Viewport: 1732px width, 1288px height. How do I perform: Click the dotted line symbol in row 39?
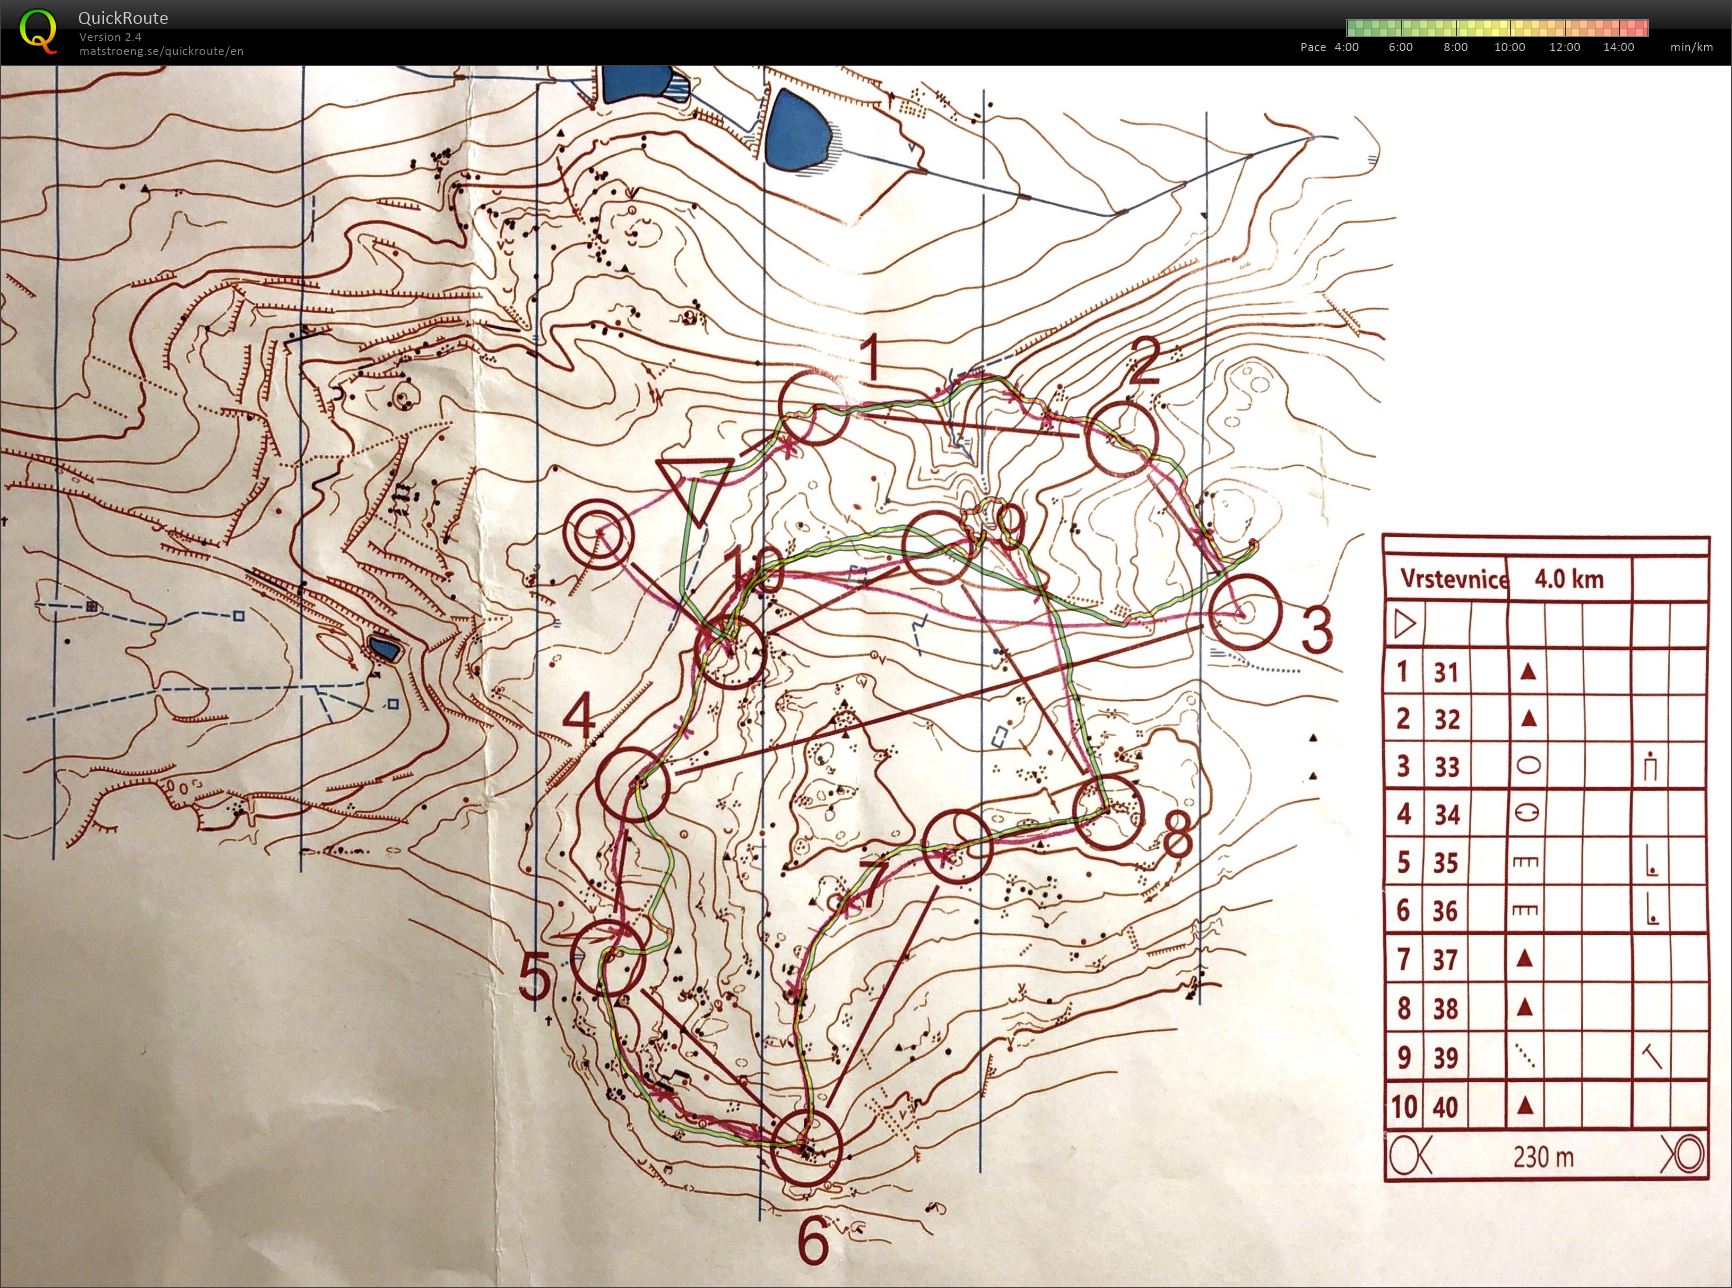pyautogui.click(x=1525, y=1057)
